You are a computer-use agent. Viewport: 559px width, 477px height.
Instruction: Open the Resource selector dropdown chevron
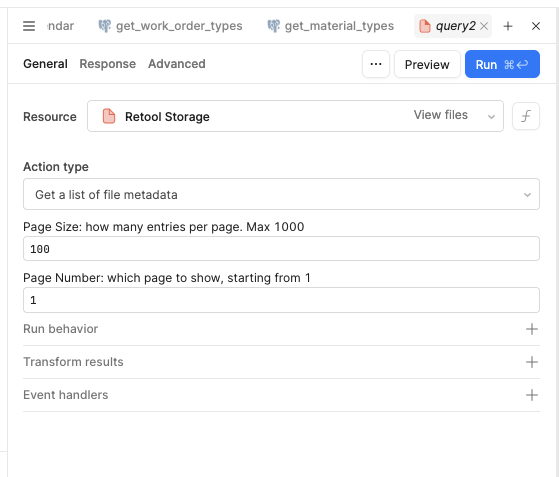[491, 117]
